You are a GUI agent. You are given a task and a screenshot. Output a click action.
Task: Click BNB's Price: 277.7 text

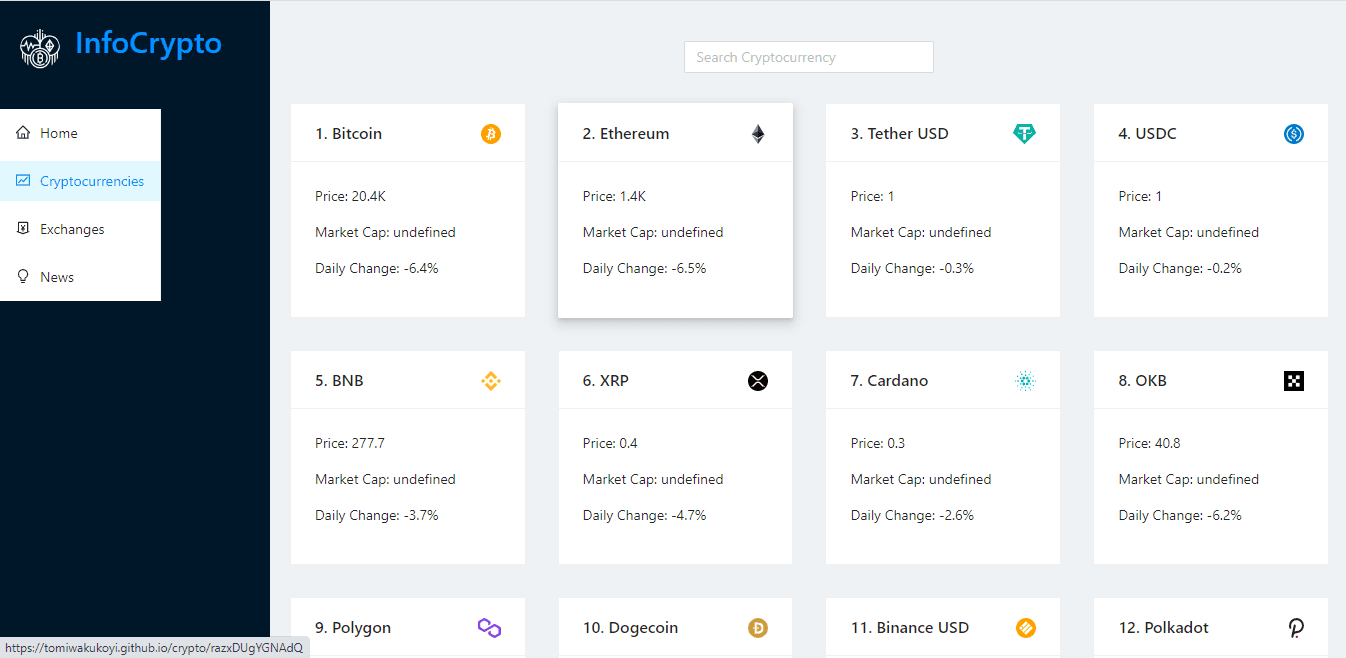point(350,443)
